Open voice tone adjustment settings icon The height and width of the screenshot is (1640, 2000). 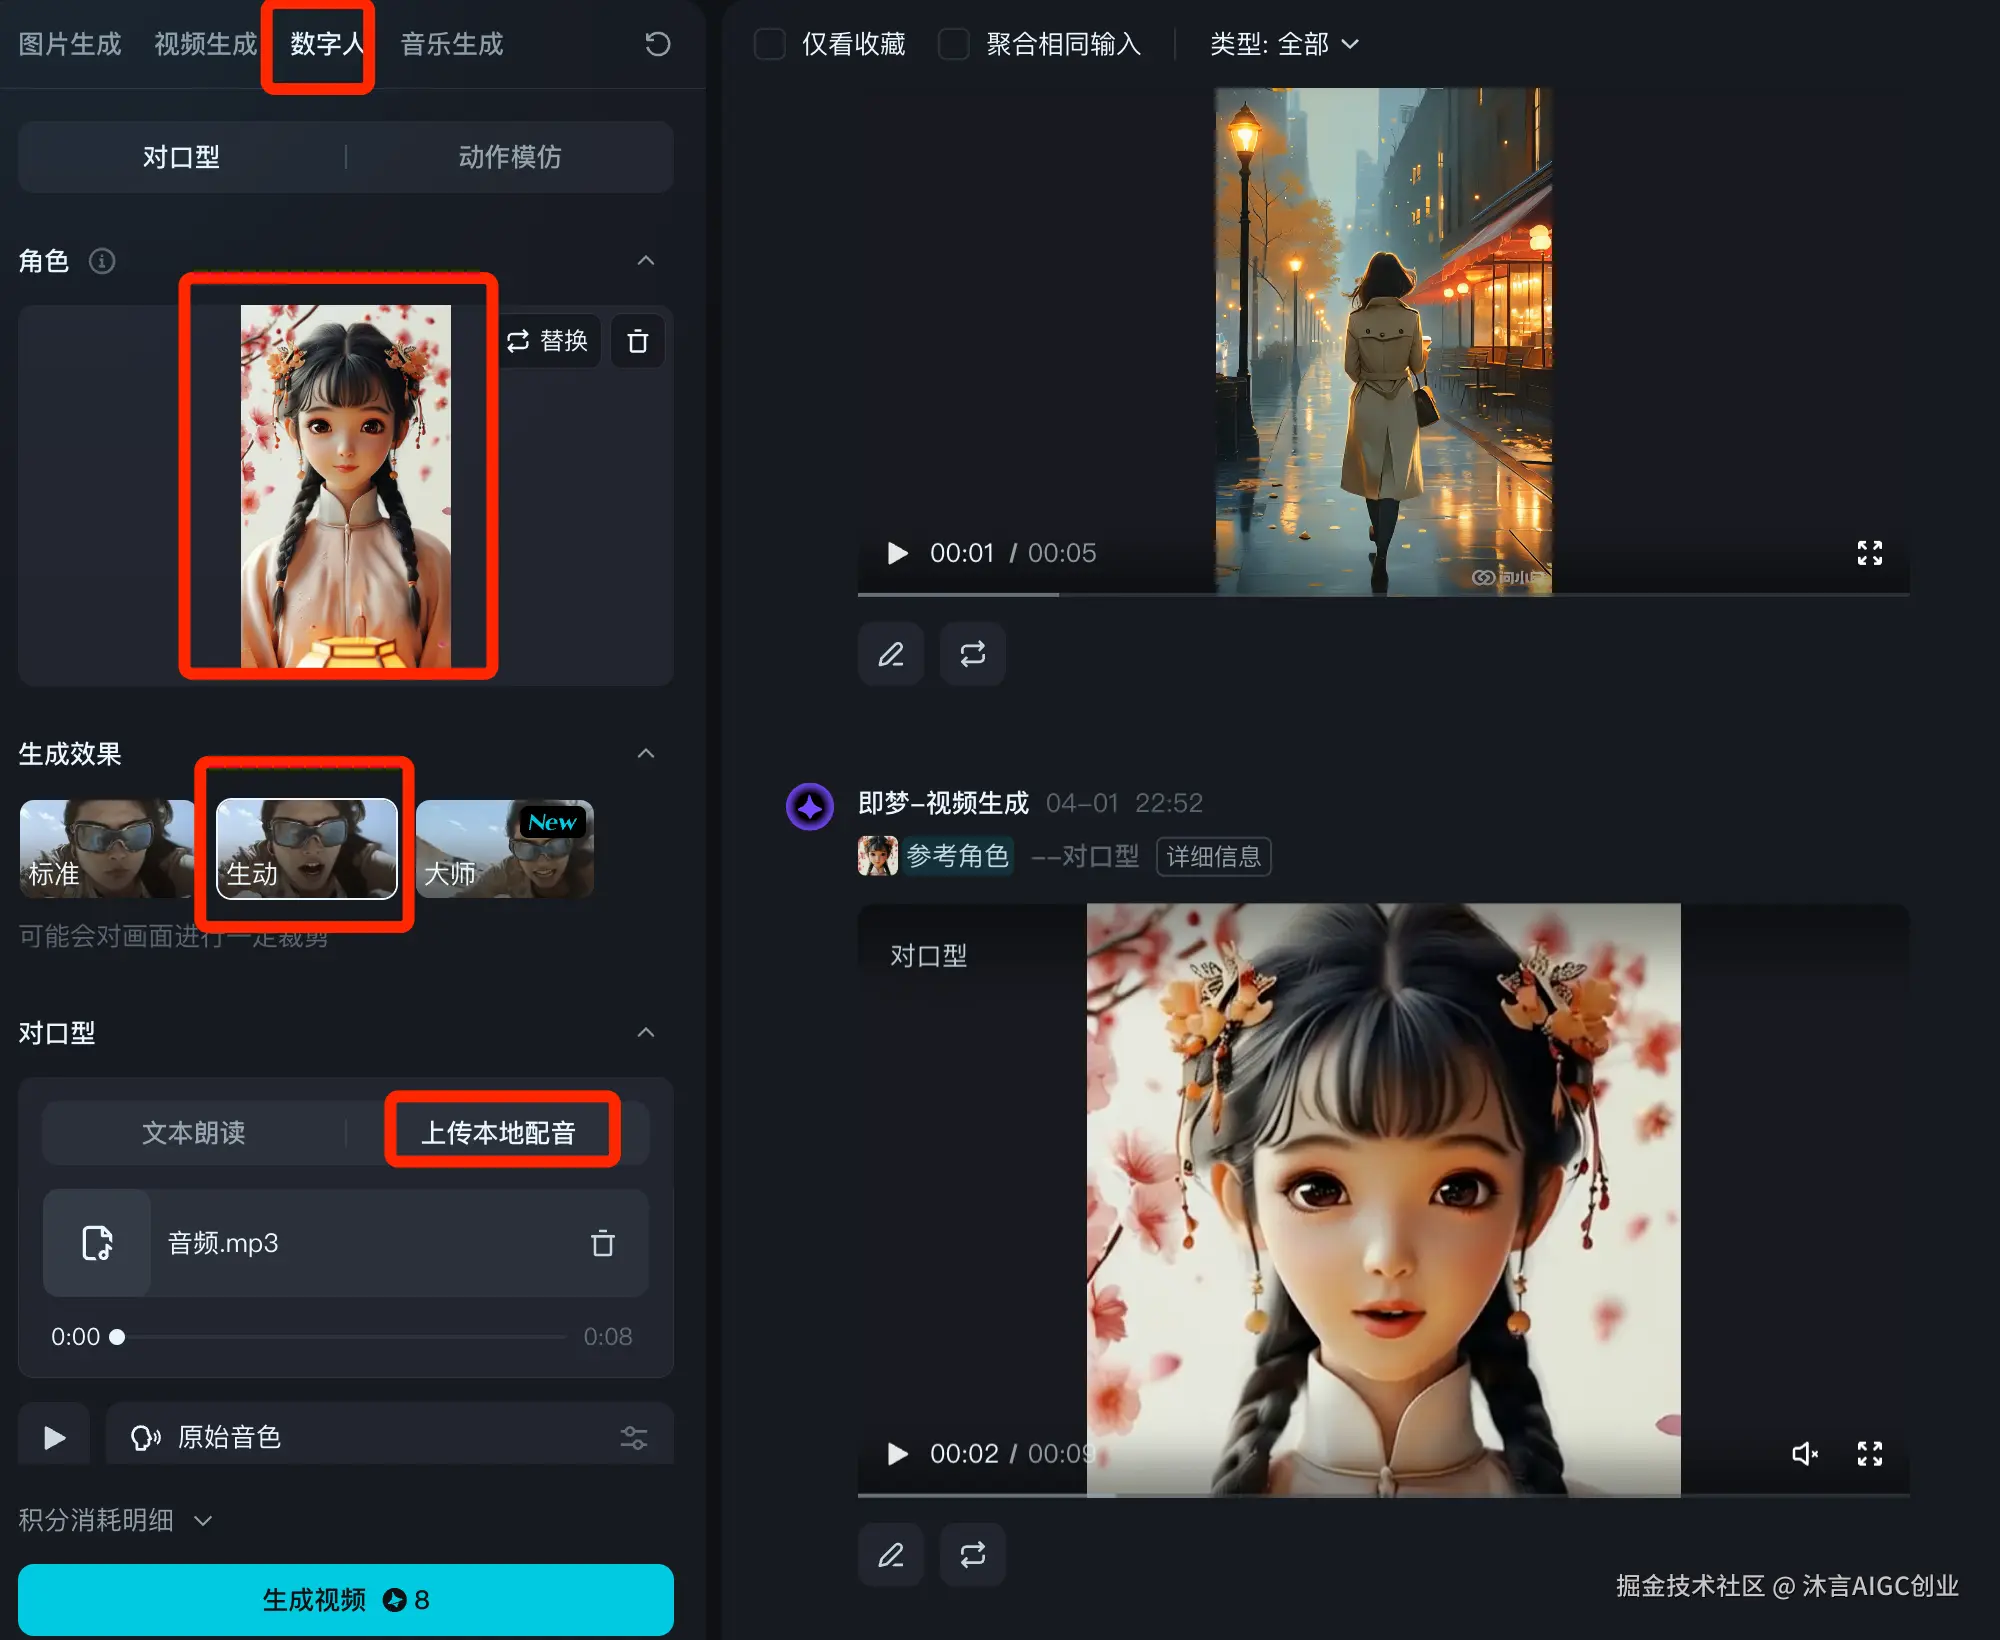633,1438
